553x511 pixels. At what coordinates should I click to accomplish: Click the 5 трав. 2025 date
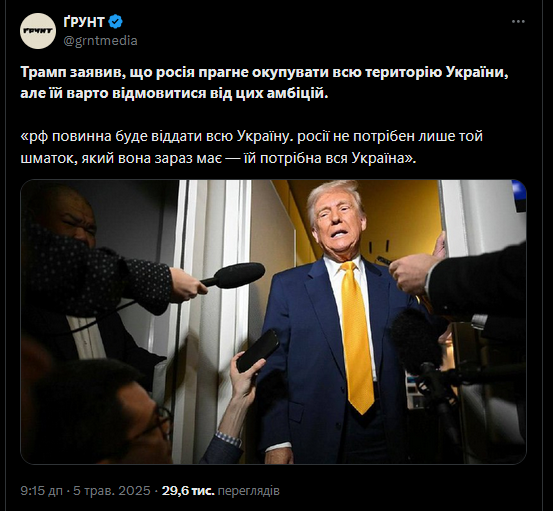tap(112, 491)
